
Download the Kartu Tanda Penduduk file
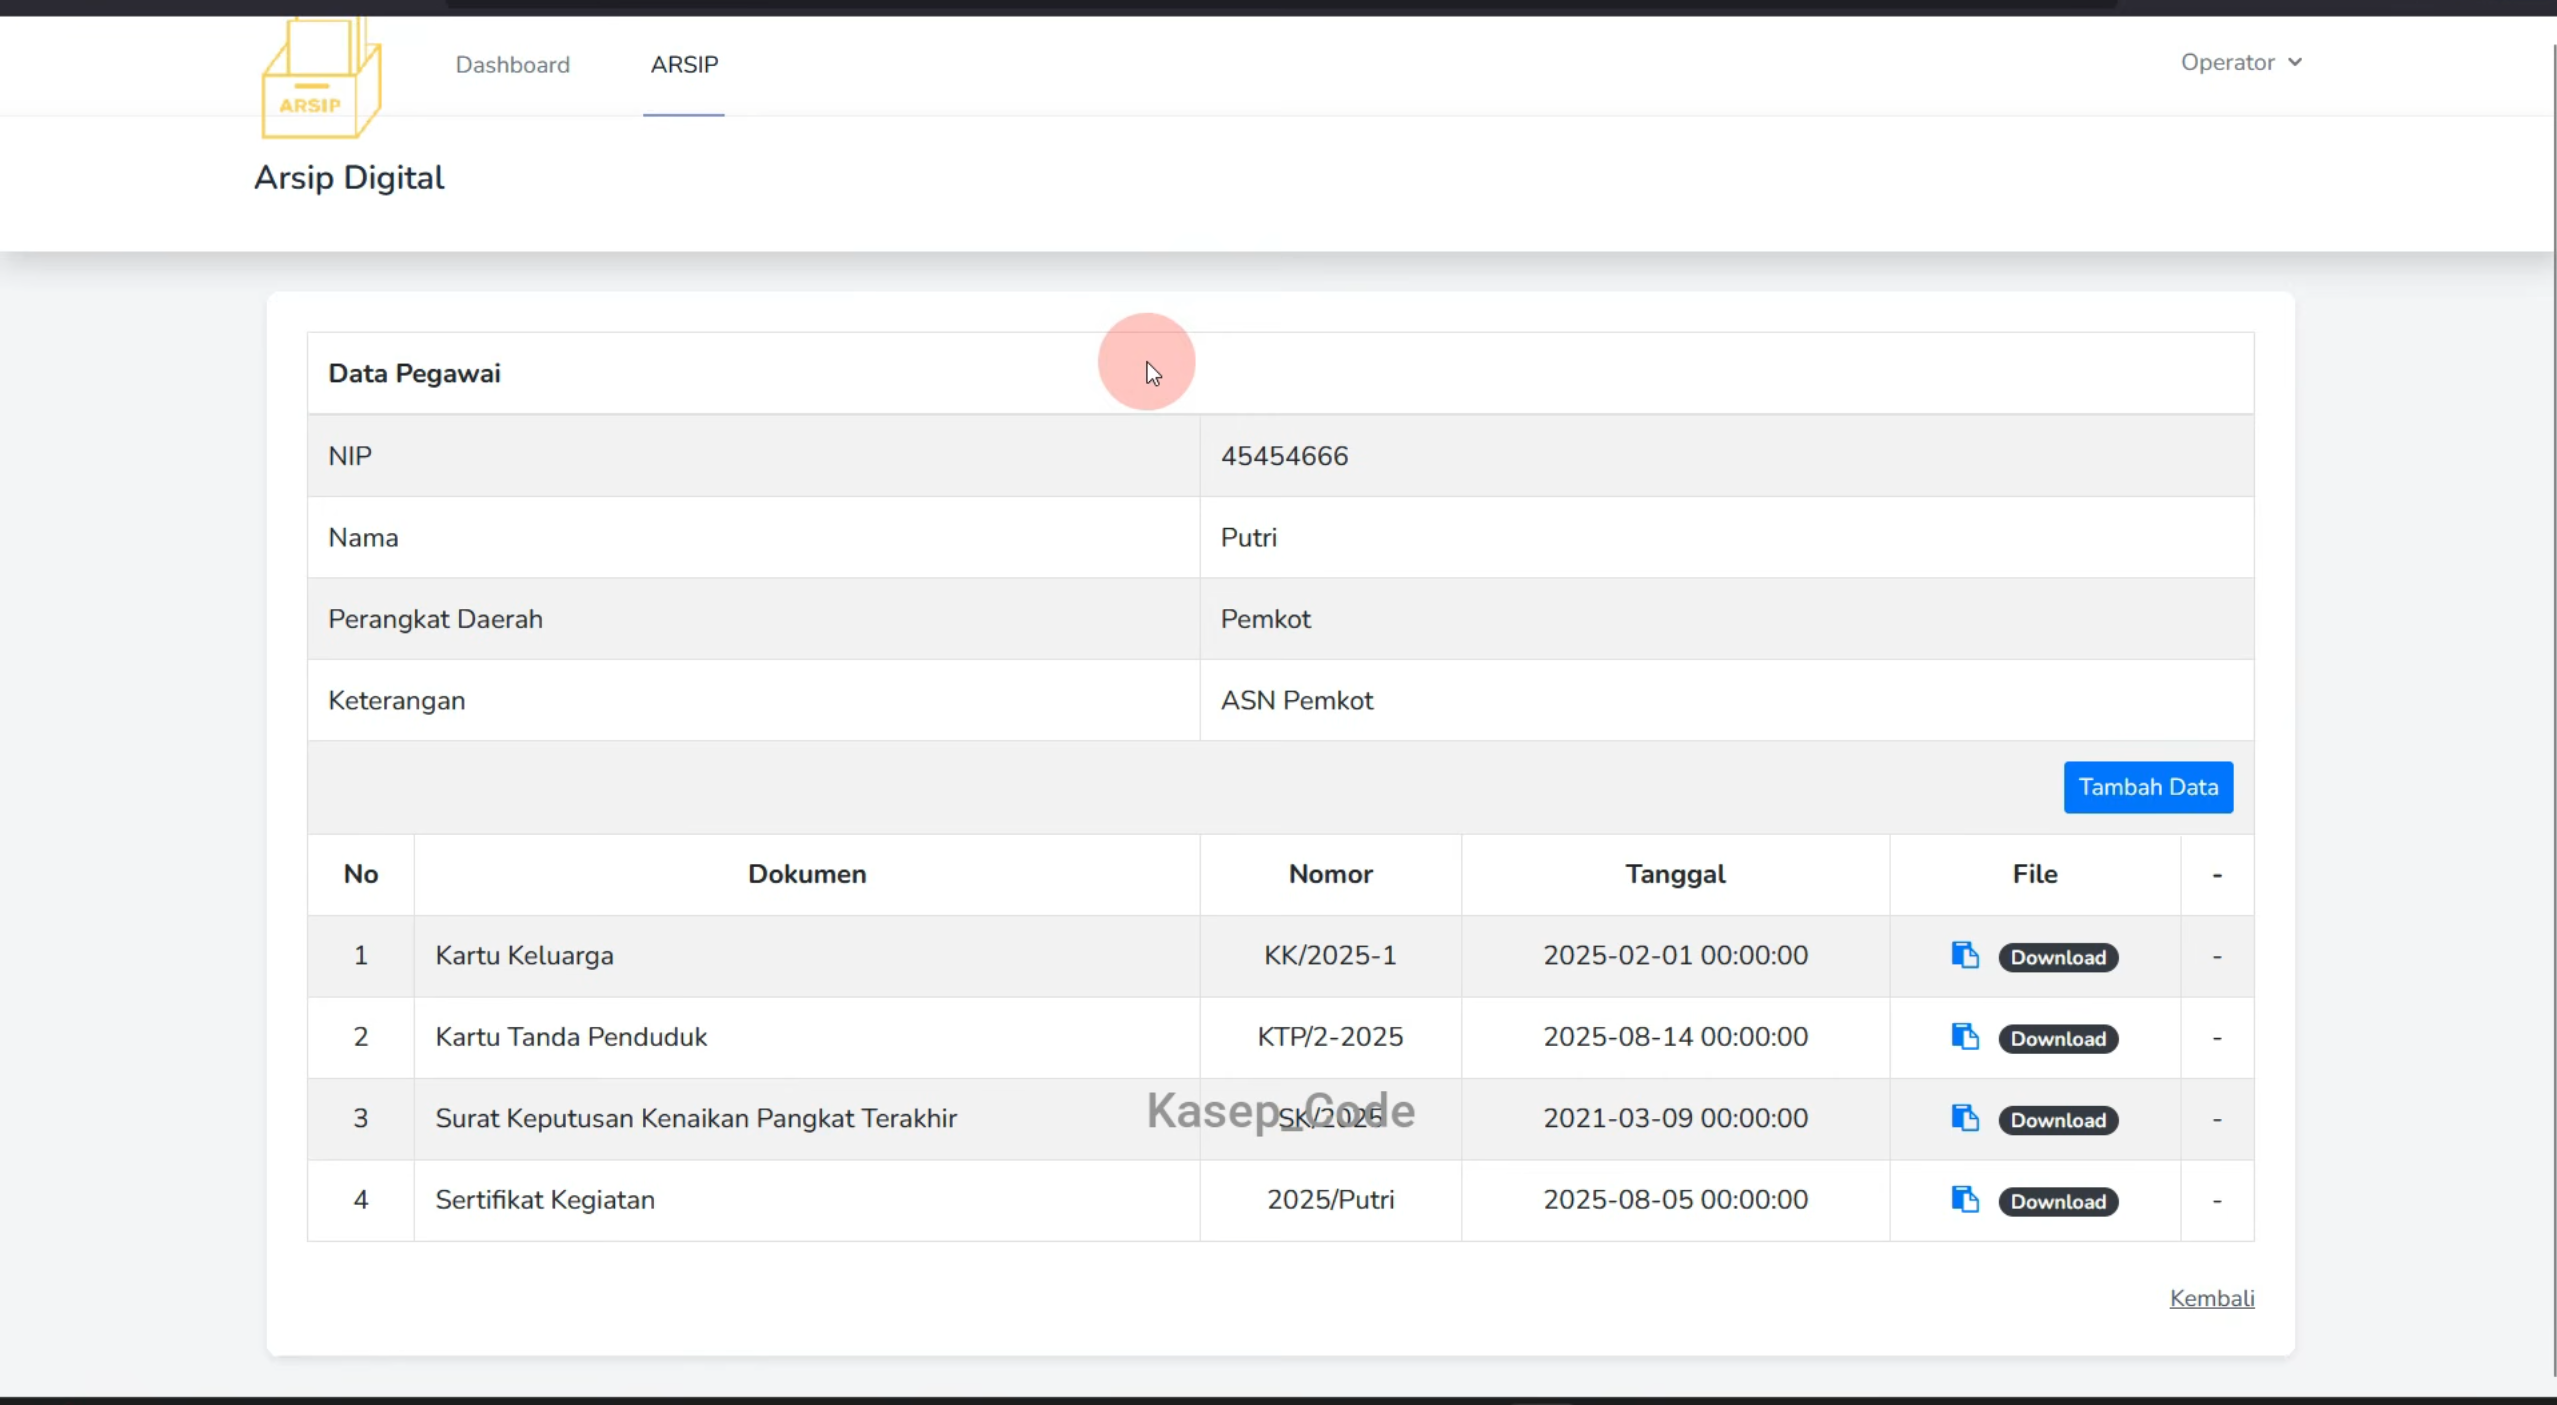pos(2058,1039)
